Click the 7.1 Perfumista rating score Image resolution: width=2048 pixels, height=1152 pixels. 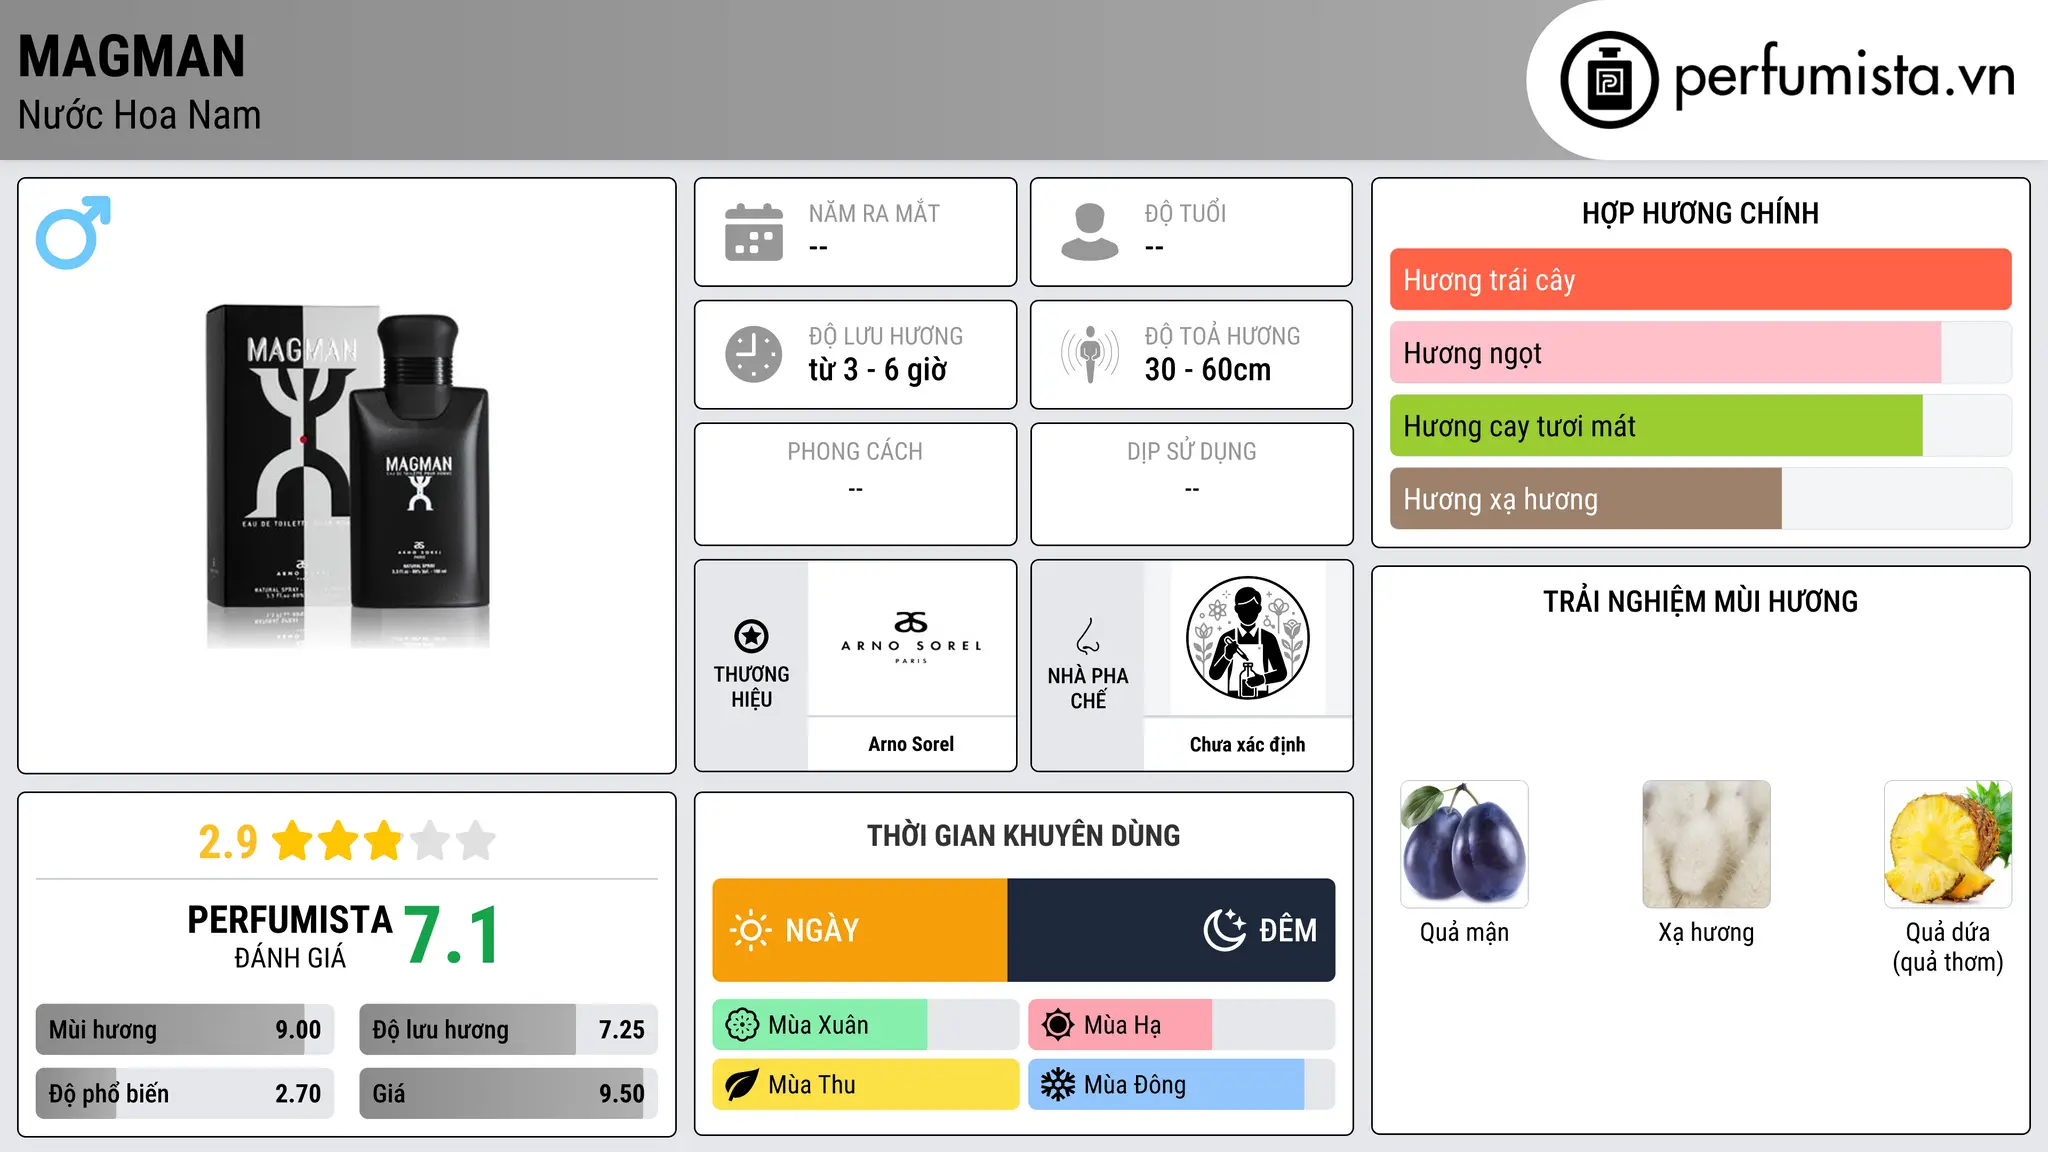[452, 935]
